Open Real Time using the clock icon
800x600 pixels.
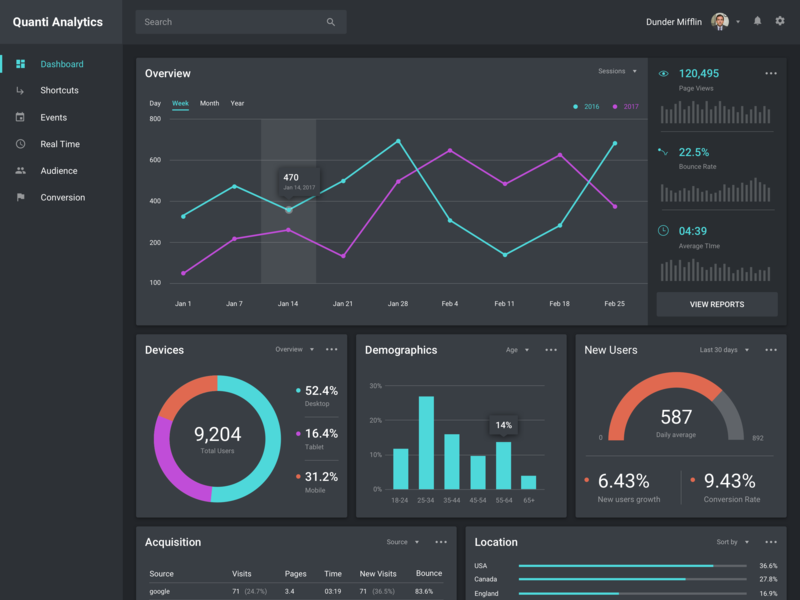[21, 143]
